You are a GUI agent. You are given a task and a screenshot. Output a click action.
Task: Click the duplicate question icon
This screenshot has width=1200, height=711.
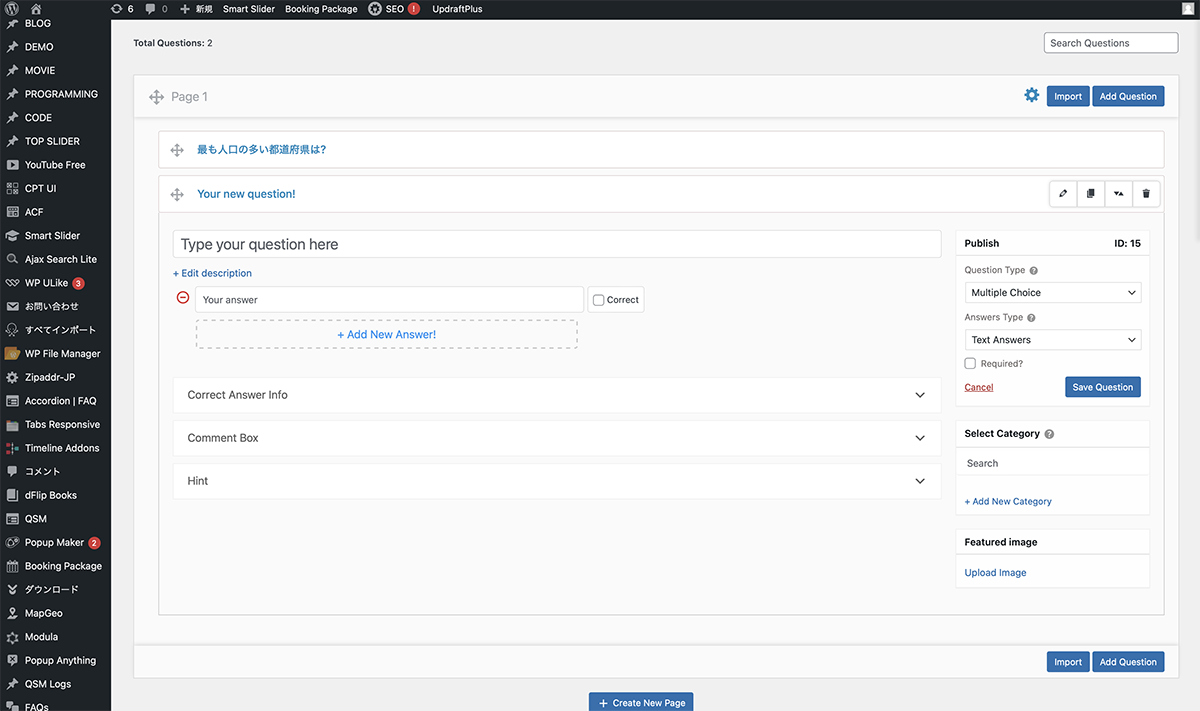1091,194
